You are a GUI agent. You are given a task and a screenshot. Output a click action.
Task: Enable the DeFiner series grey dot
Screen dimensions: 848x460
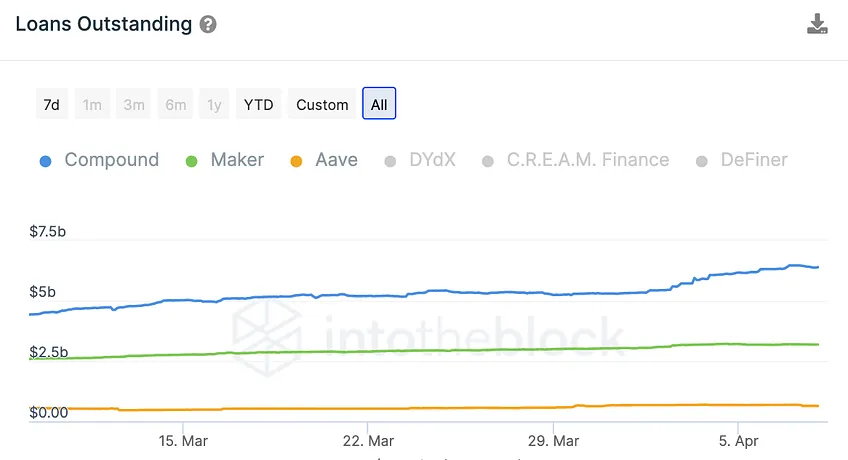tap(701, 161)
